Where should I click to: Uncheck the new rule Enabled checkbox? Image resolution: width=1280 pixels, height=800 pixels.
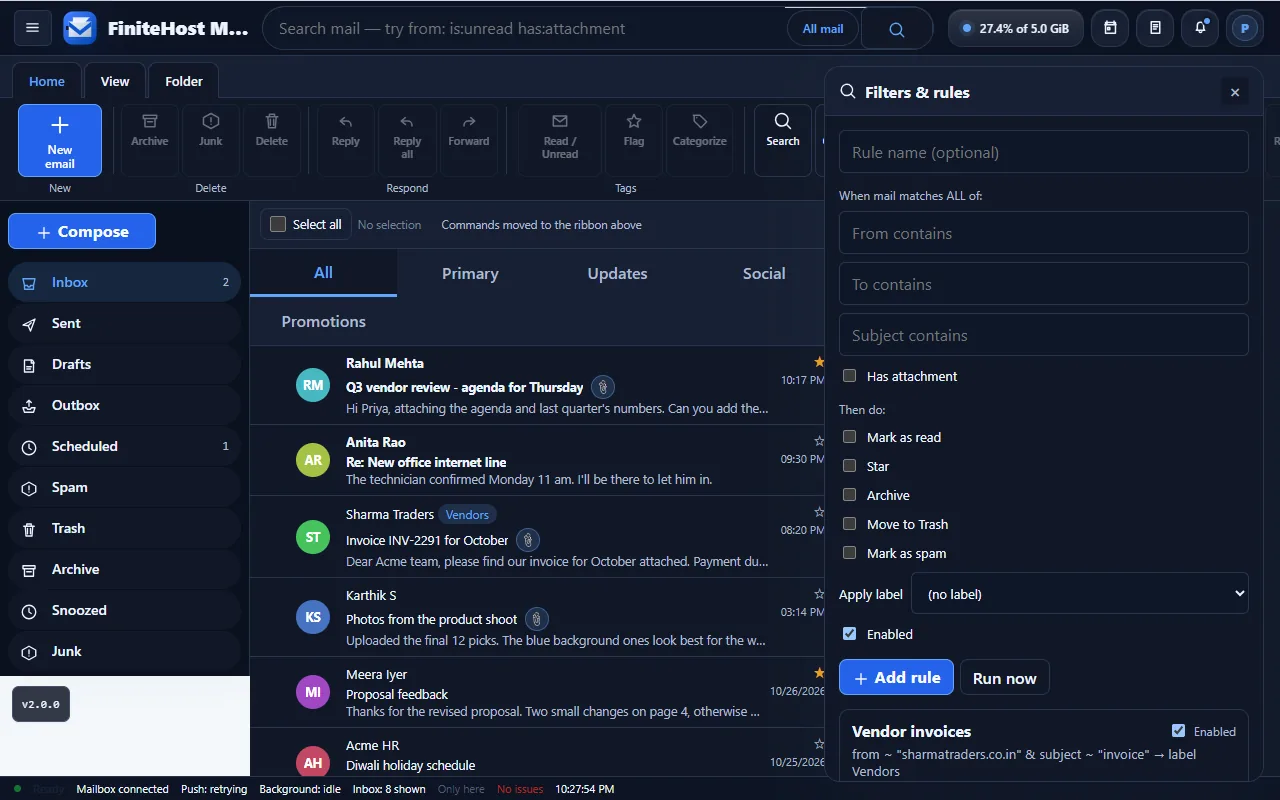coord(849,634)
